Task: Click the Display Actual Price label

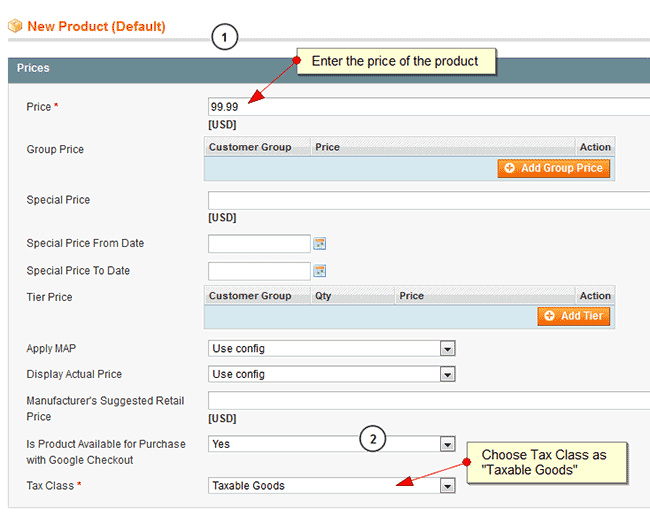Action: coord(74,374)
